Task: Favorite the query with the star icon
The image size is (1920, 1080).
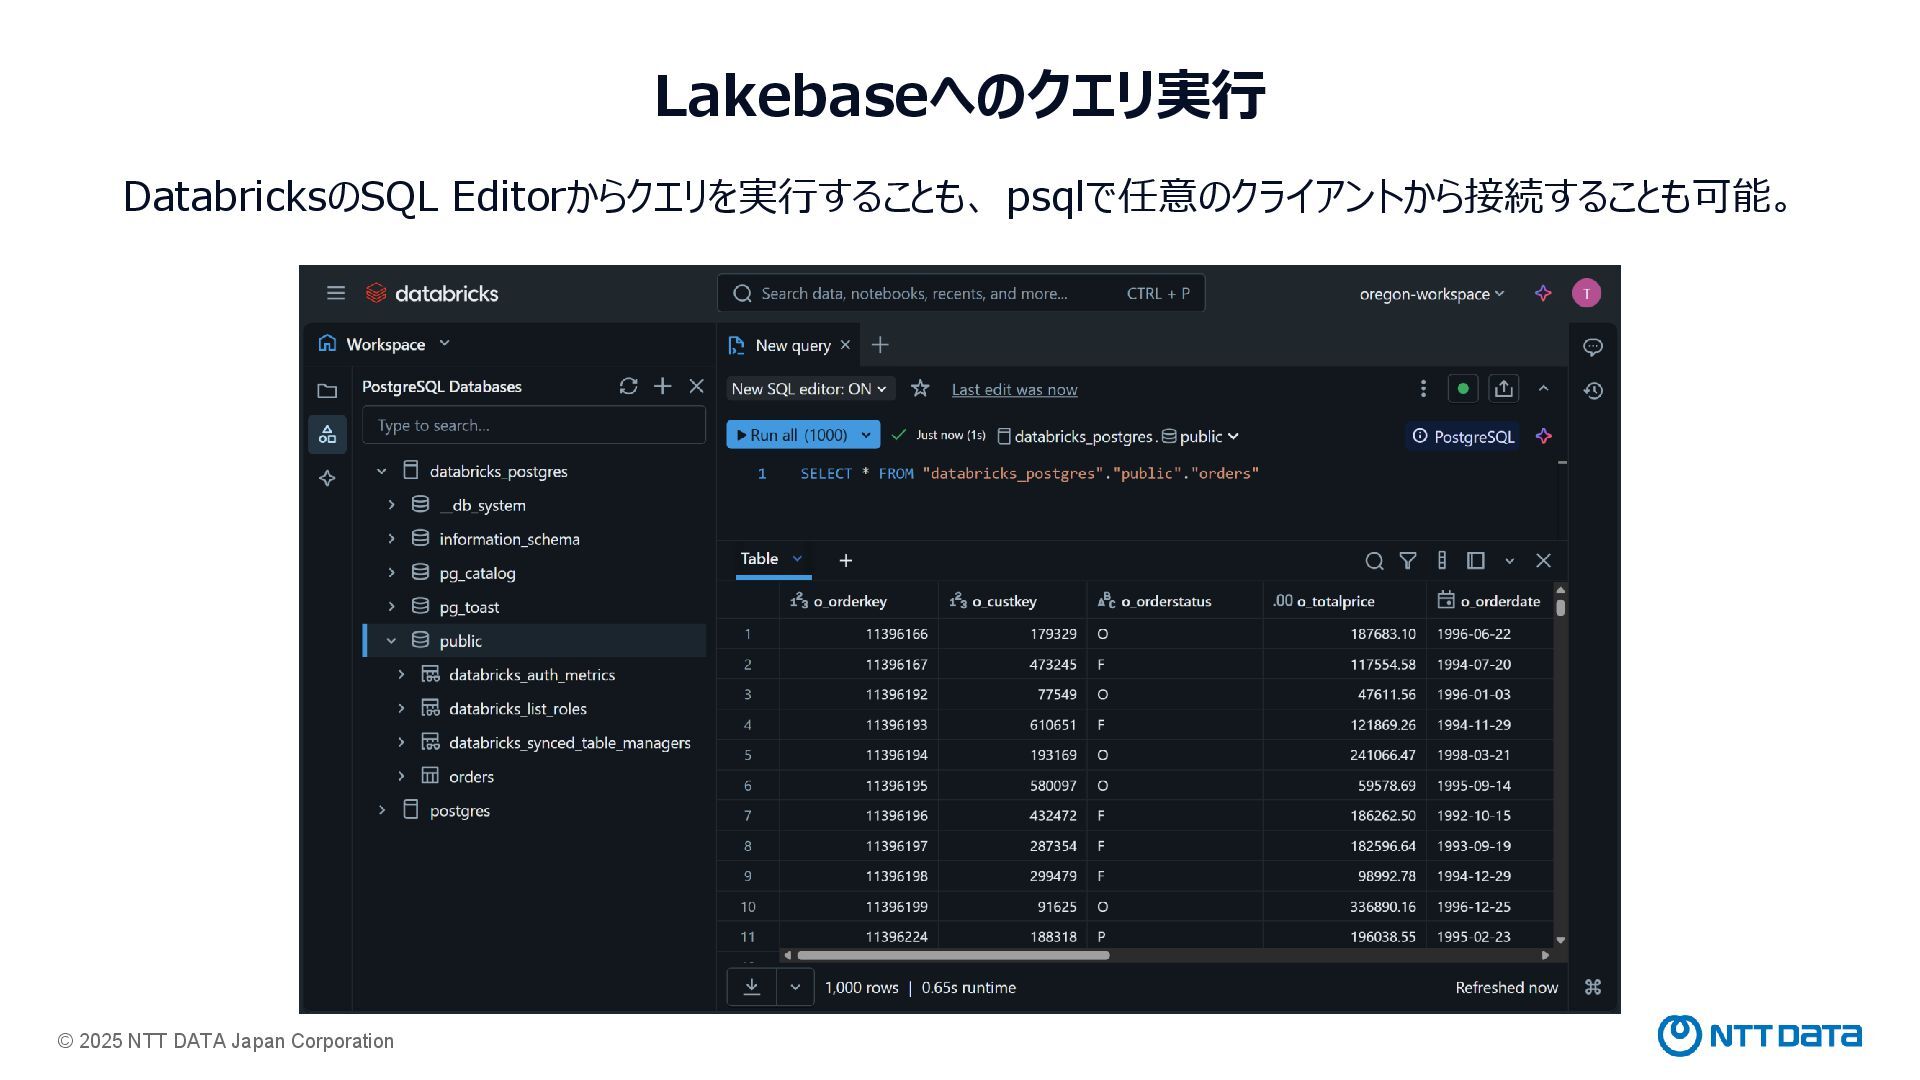Action: [920, 388]
